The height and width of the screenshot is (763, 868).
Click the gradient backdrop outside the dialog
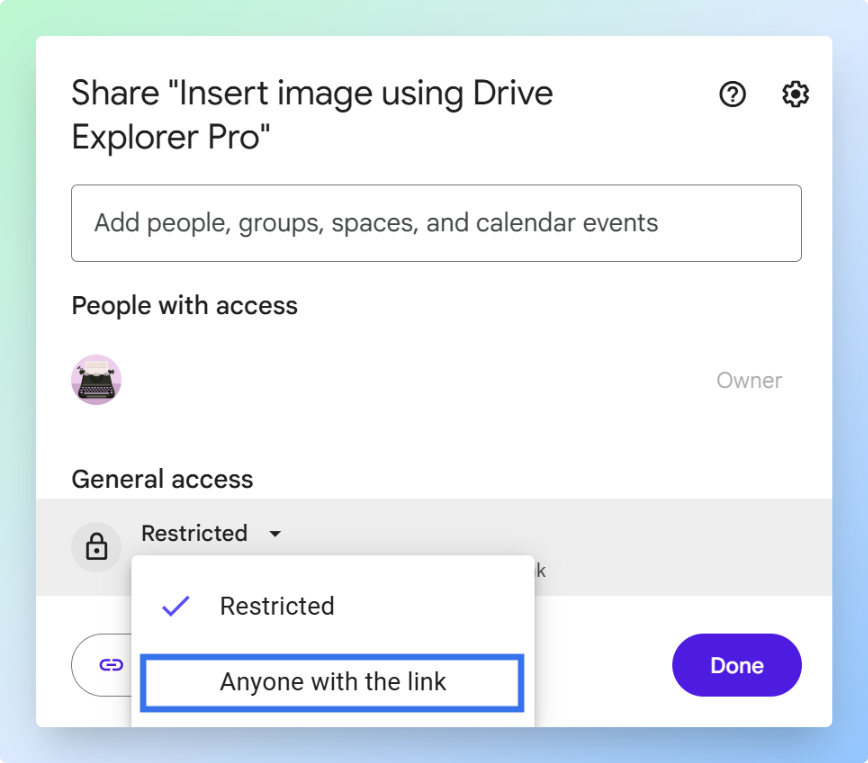click(x=850, y=400)
